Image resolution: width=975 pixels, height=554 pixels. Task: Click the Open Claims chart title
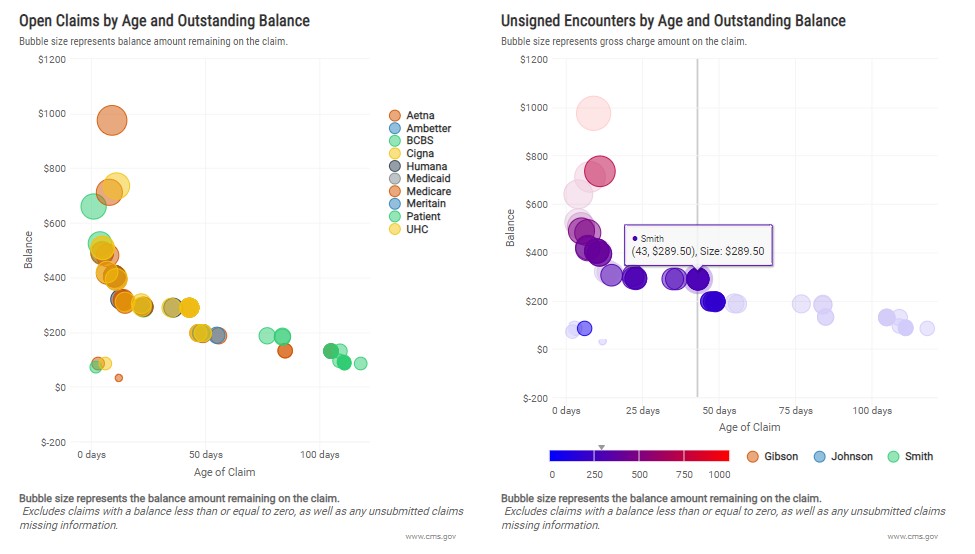point(164,21)
